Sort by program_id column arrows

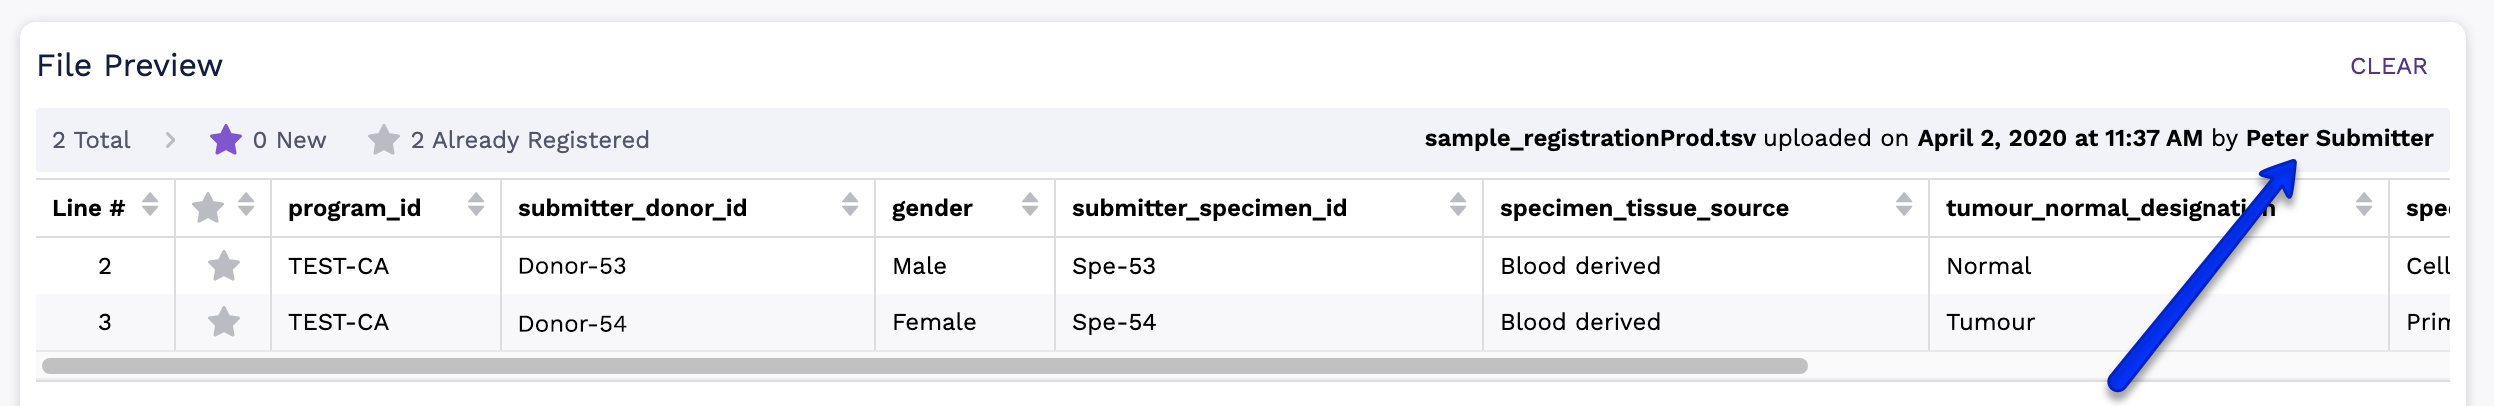click(x=476, y=205)
